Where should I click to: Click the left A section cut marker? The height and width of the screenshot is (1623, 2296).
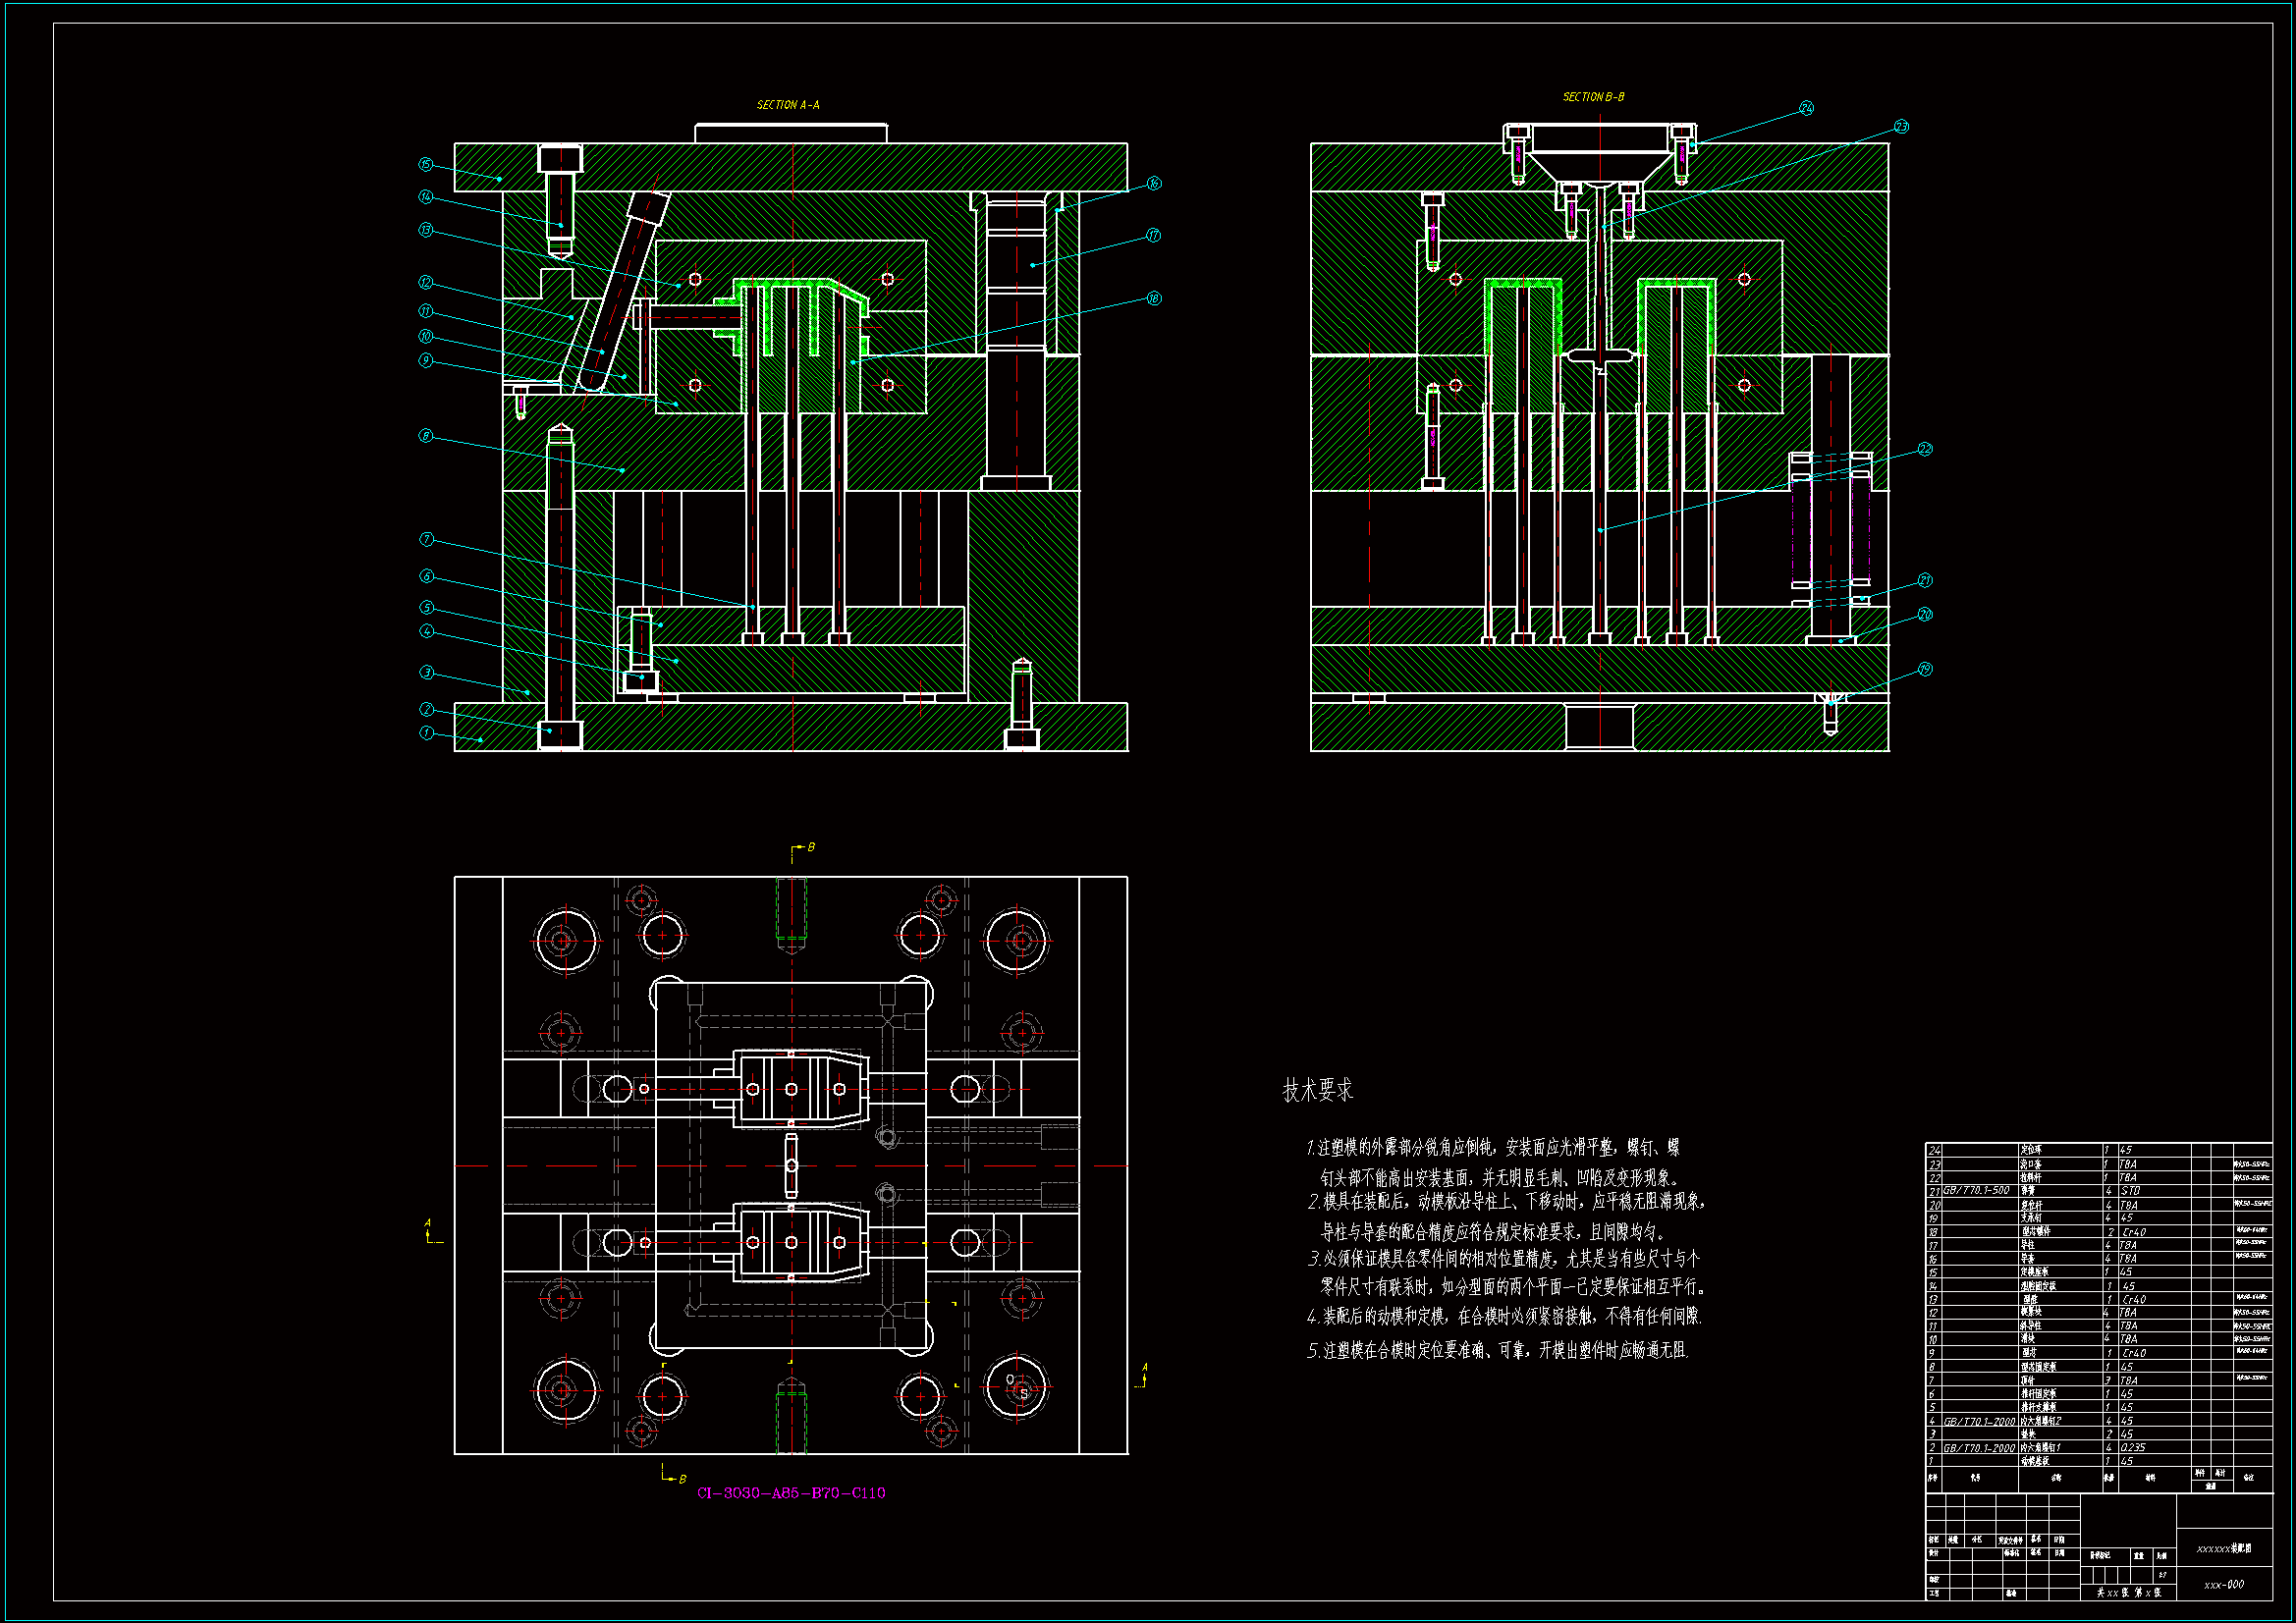coord(430,1232)
